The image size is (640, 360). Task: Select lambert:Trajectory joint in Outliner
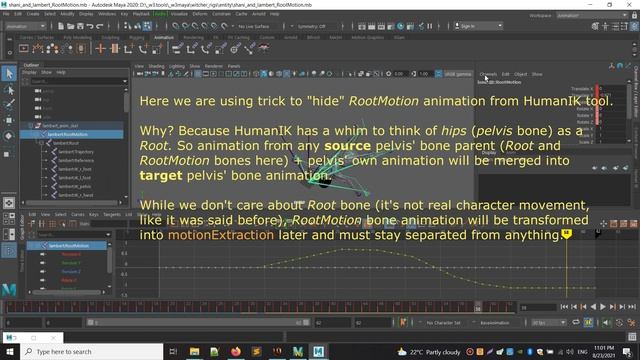tap(76, 152)
